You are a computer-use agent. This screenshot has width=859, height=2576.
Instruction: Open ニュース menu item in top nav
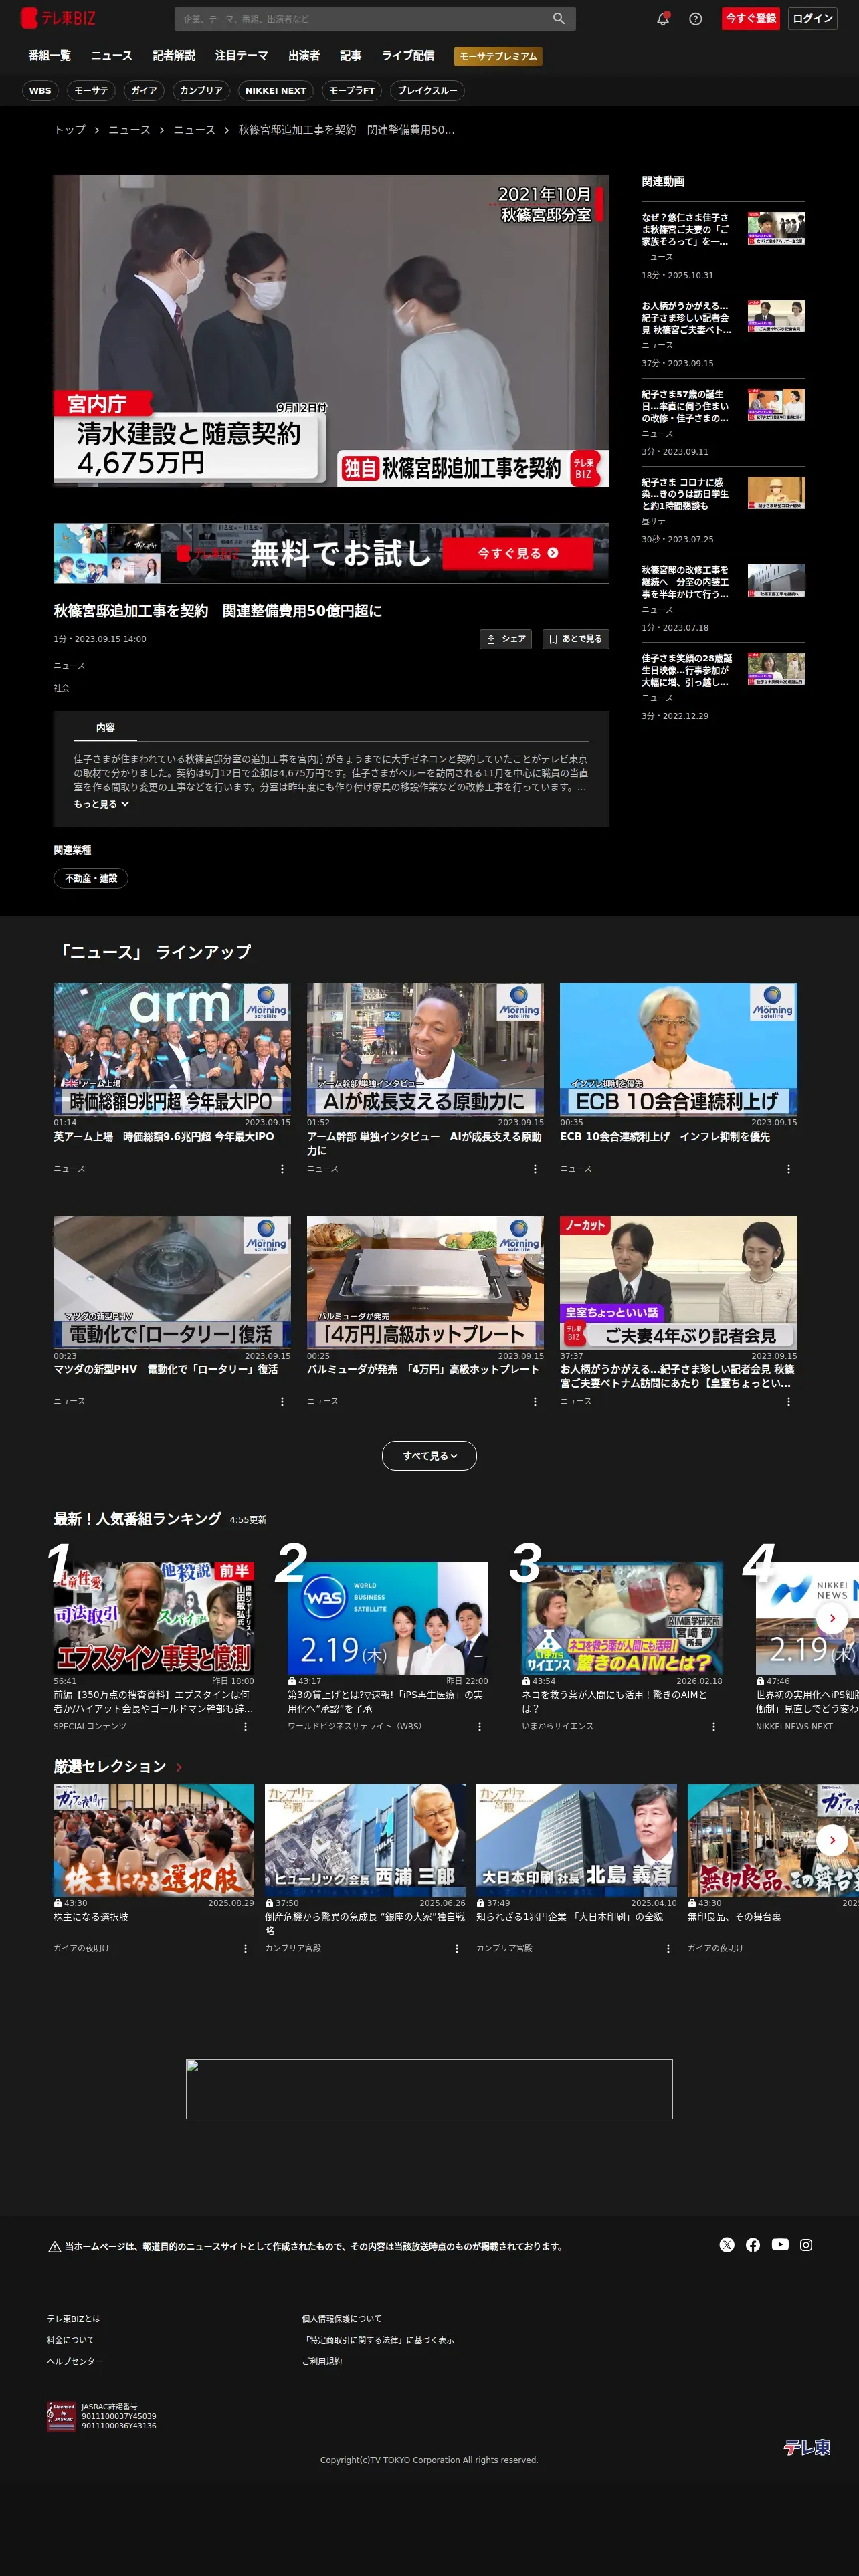[111, 56]
